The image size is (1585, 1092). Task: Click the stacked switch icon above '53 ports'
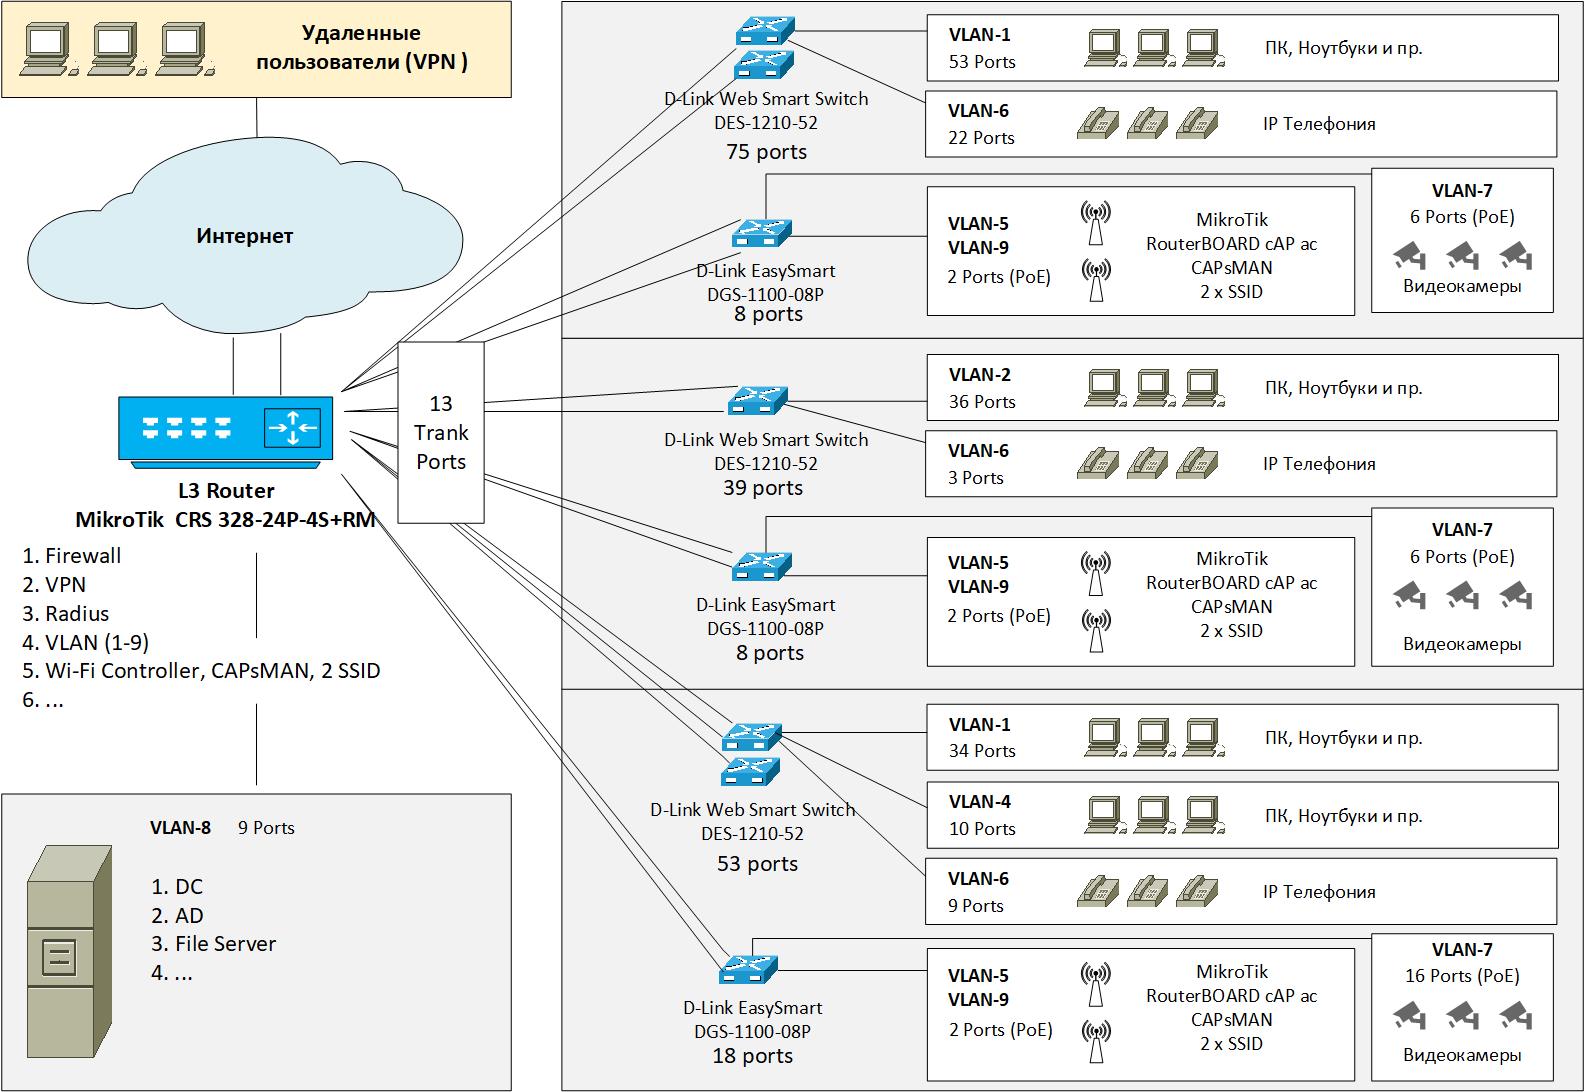point(750,753)
